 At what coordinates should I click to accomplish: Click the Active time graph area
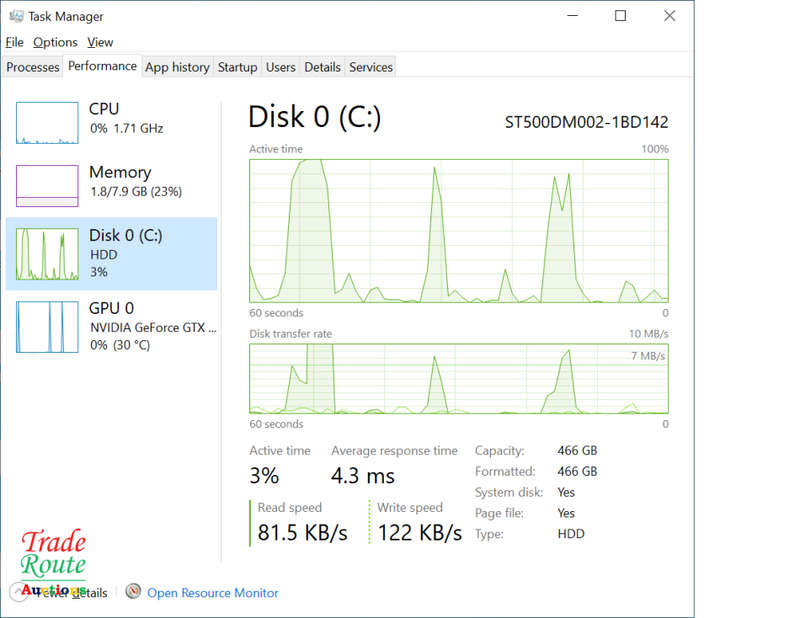459,230
